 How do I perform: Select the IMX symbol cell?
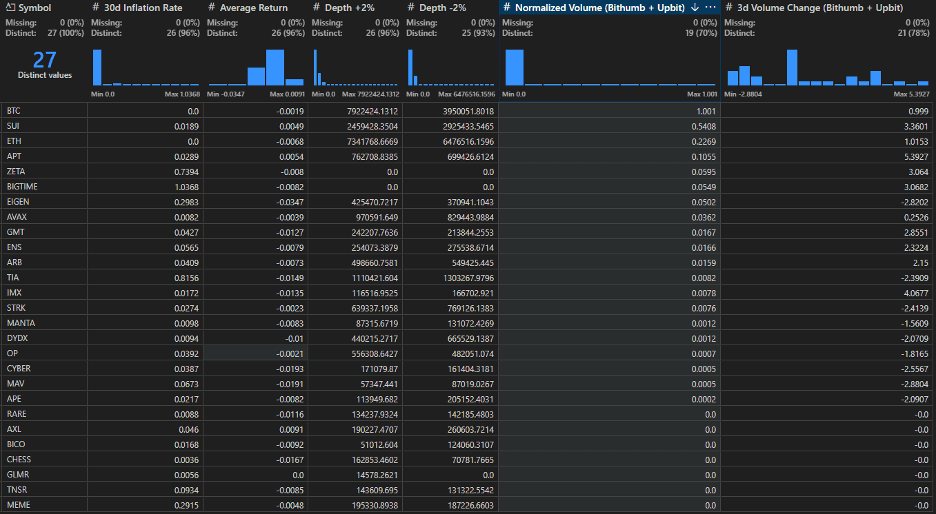[x=44, y=293]
